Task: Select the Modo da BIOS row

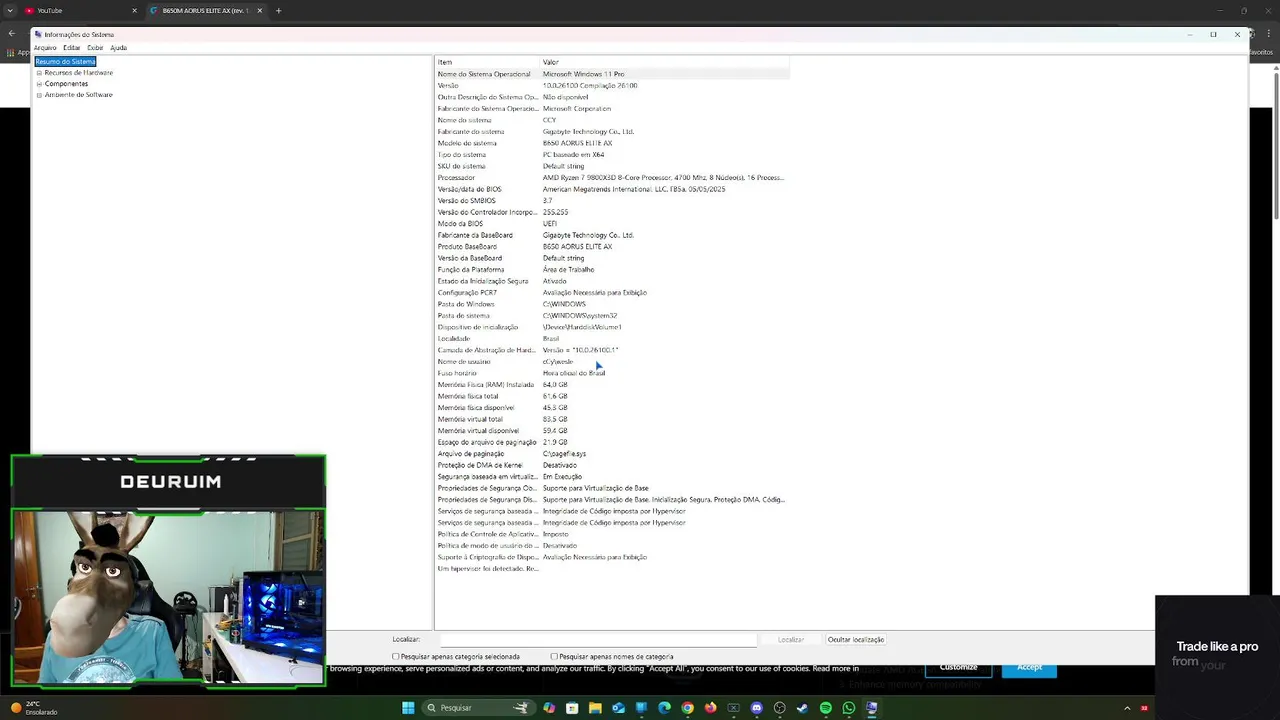Action: [612, 224]
